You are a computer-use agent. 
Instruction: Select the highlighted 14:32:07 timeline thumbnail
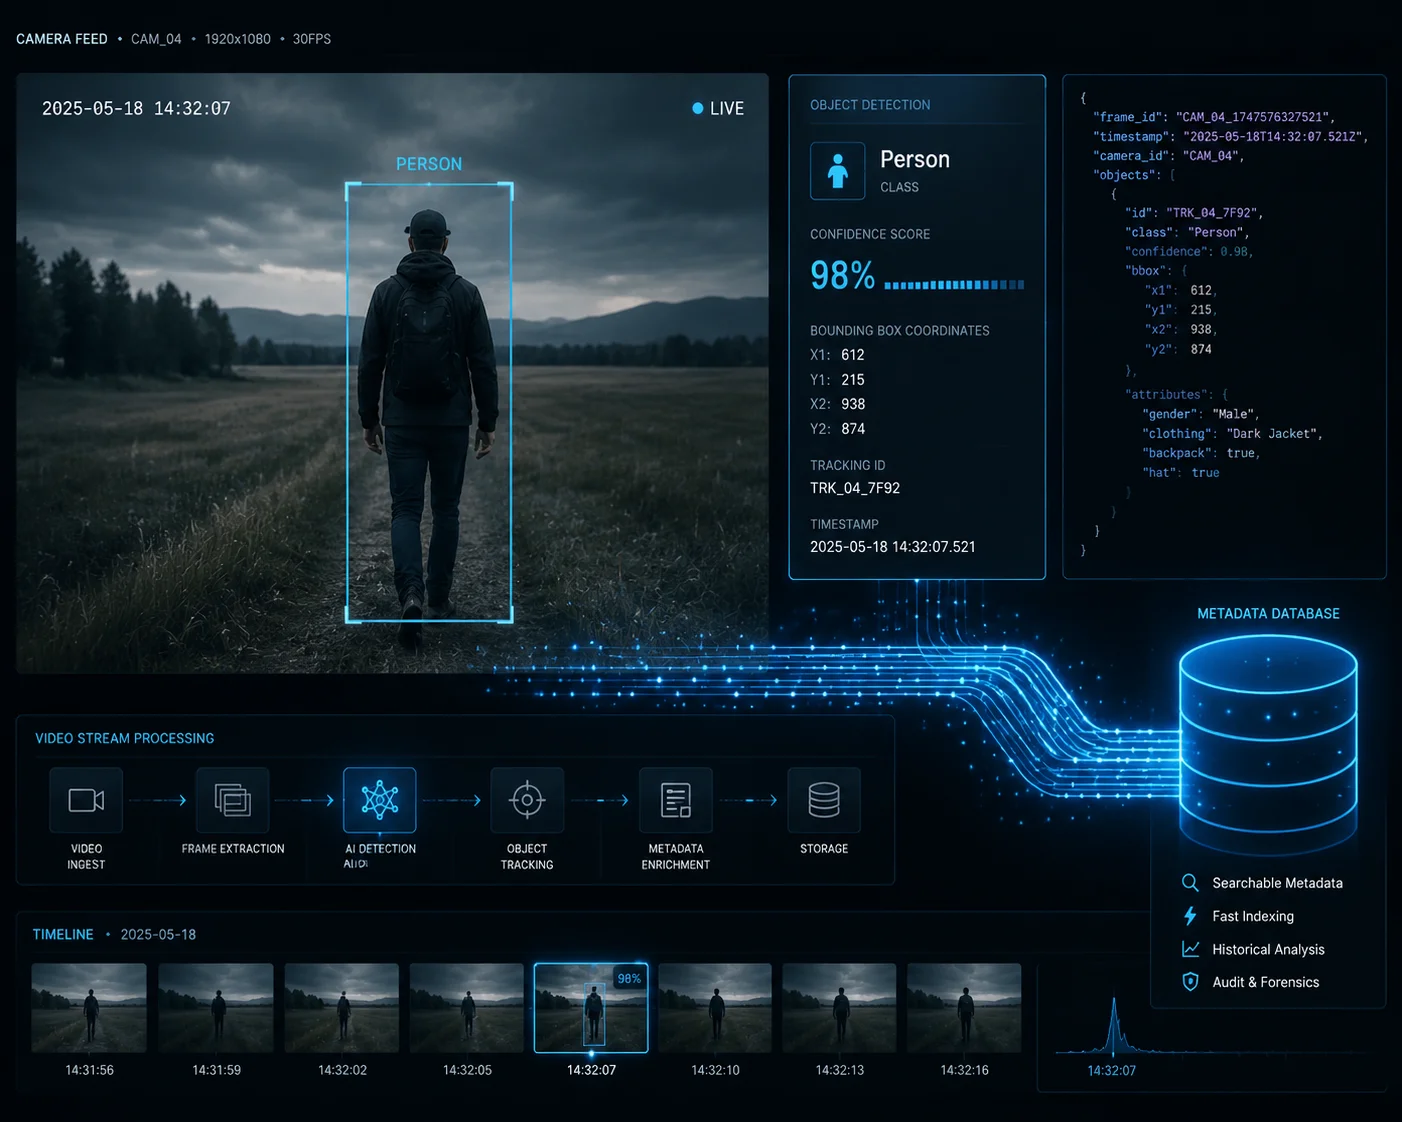point(591,1008)
